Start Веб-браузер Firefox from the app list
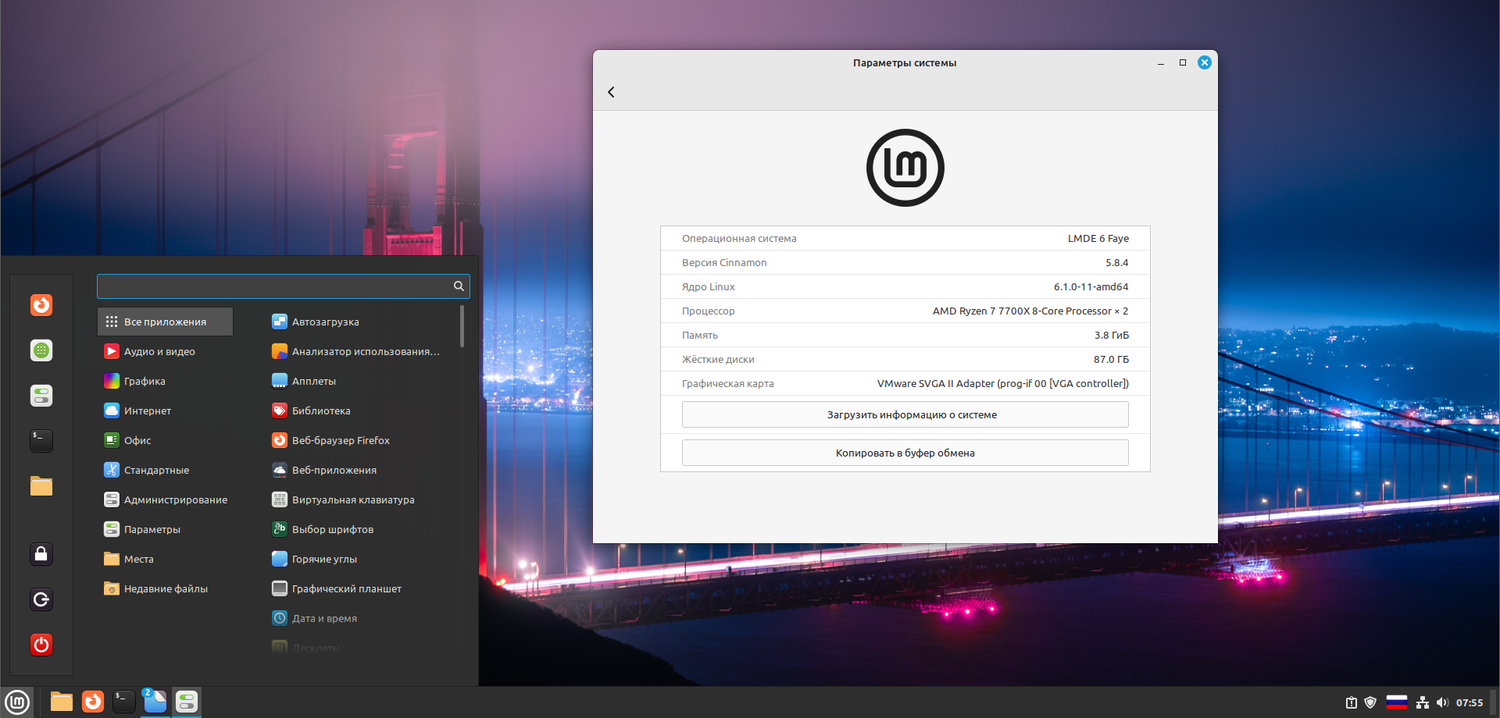1500x718 pixels. 355,440
